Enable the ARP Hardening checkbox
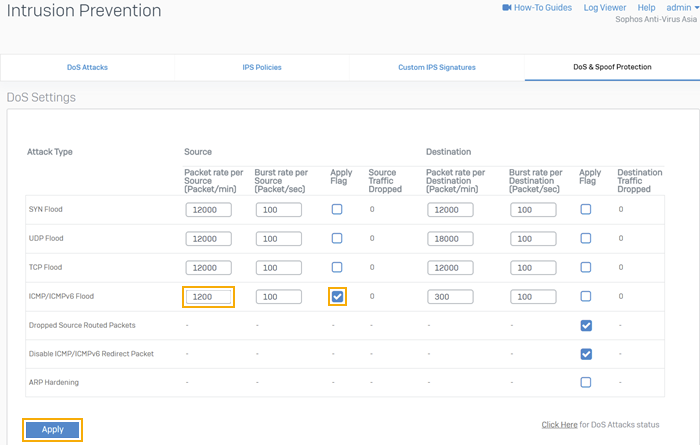Screen dimensions: 700x445 (586, 382)
